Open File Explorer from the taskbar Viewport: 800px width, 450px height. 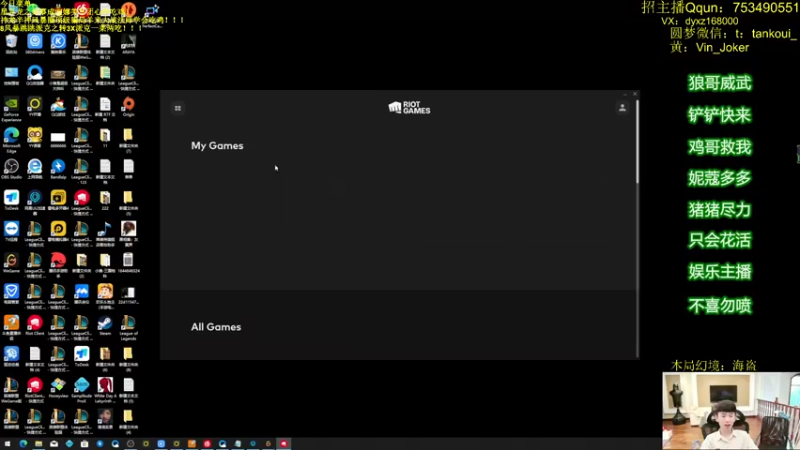[38, 444]
